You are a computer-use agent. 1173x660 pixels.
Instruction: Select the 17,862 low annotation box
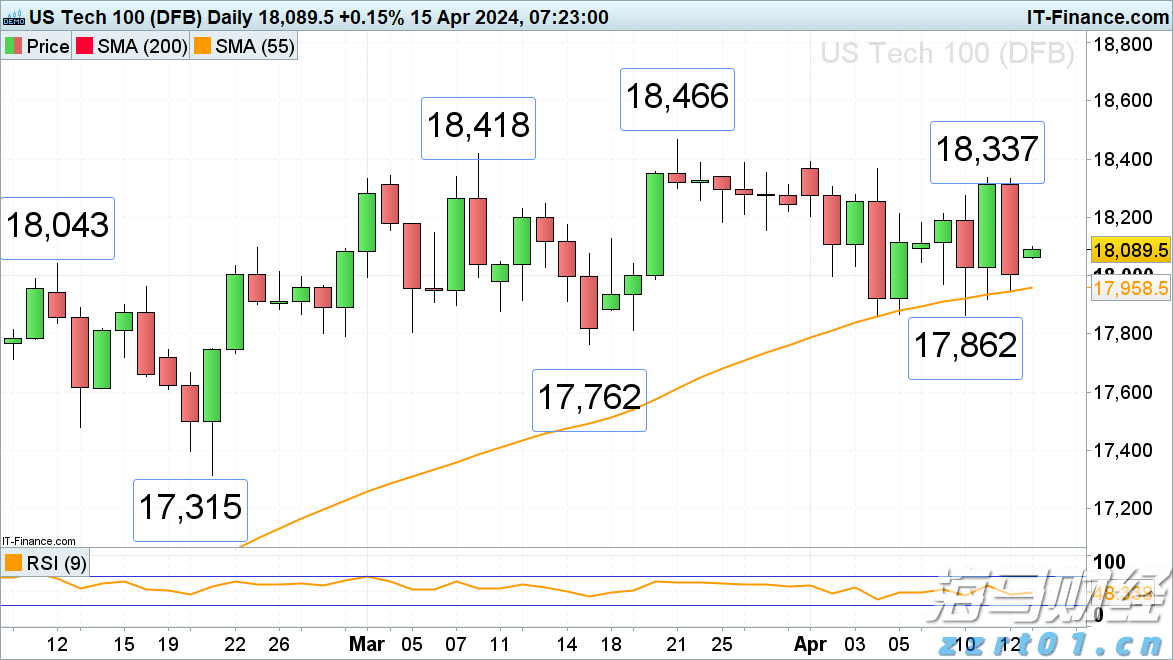tap(965, 346)
